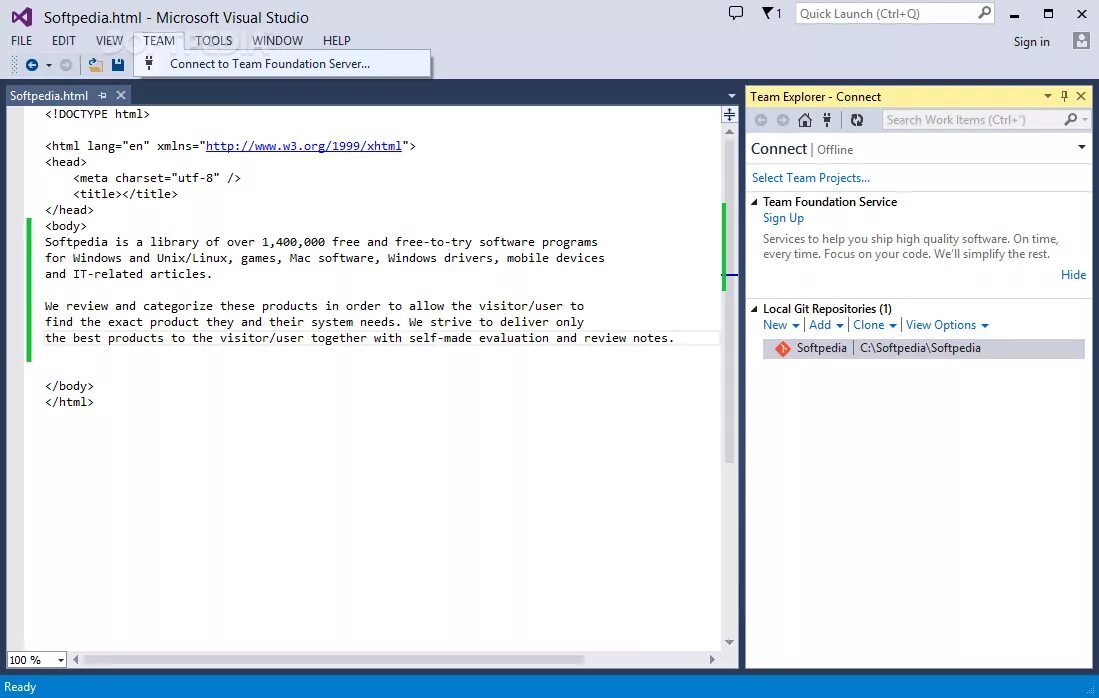Image resolution: width=1099 pixels, height=698 pixels.
Task: Click Hide link in Team Foundation Service
Action: [1073, 275]
